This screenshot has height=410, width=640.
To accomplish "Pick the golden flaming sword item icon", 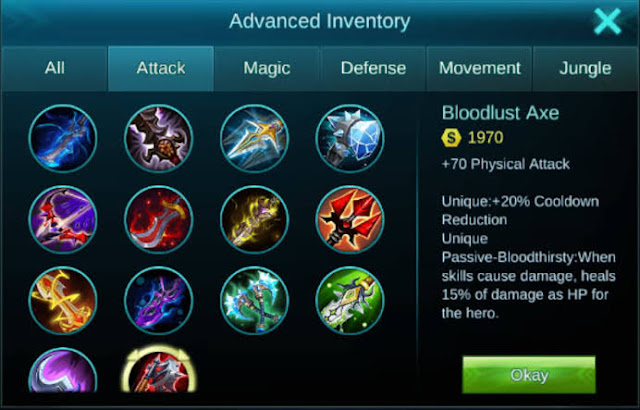I will click(63, 300).
